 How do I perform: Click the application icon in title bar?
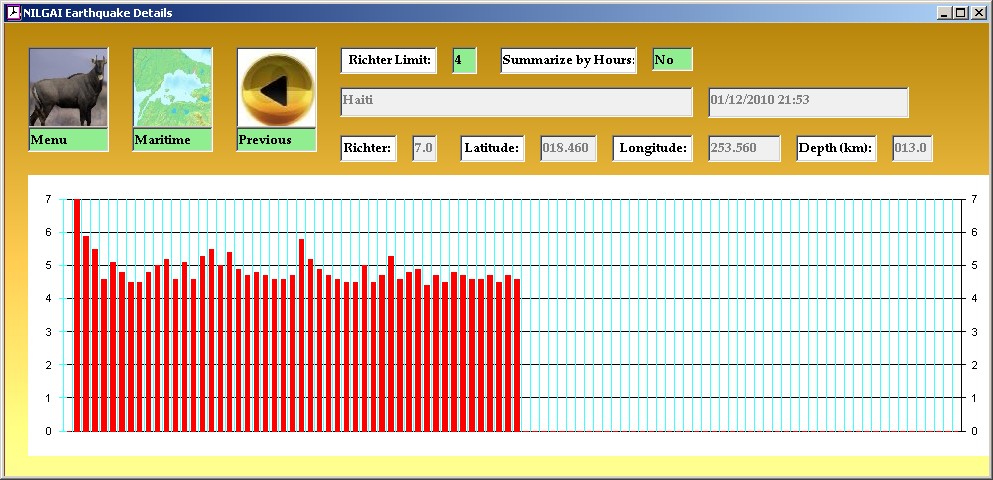[x=13, y=13]
